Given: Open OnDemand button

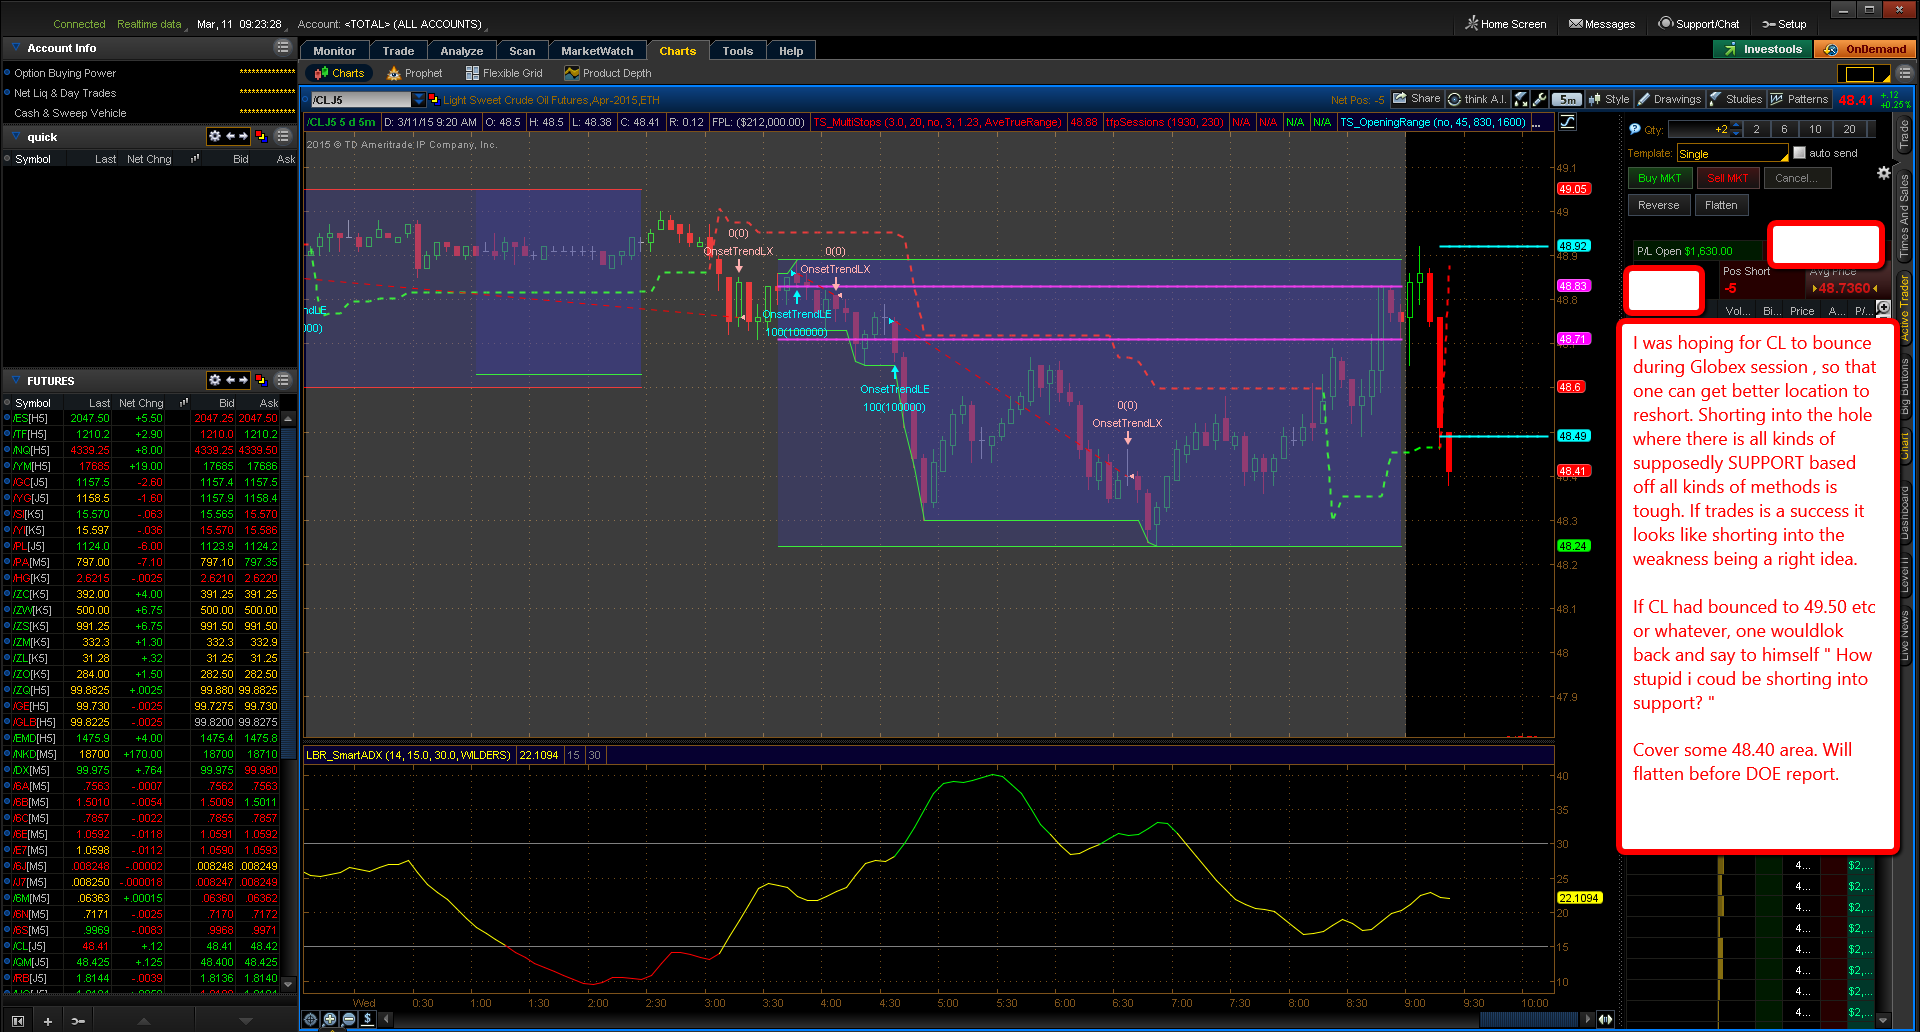Looking at the screenshot, I should [1866, 49].
